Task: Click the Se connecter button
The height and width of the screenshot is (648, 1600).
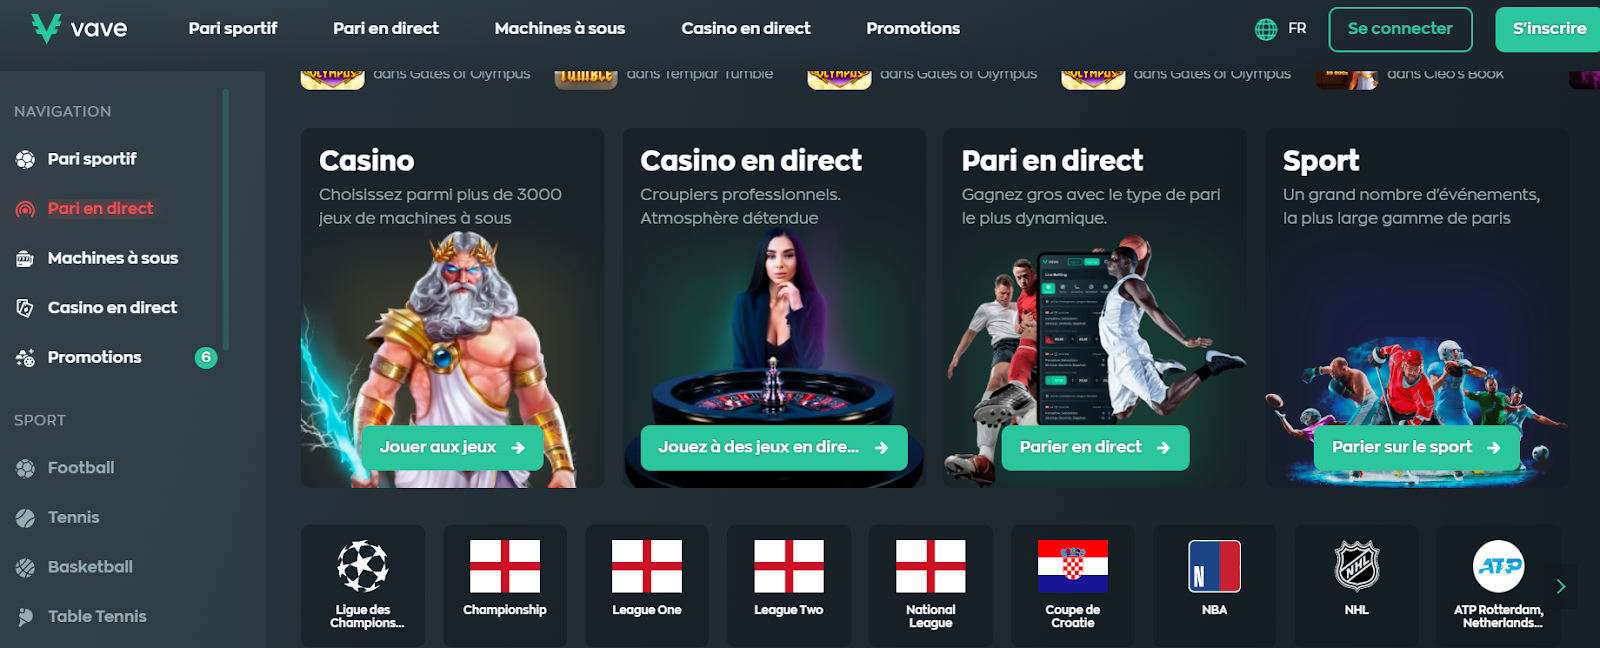Action: 1400,29
